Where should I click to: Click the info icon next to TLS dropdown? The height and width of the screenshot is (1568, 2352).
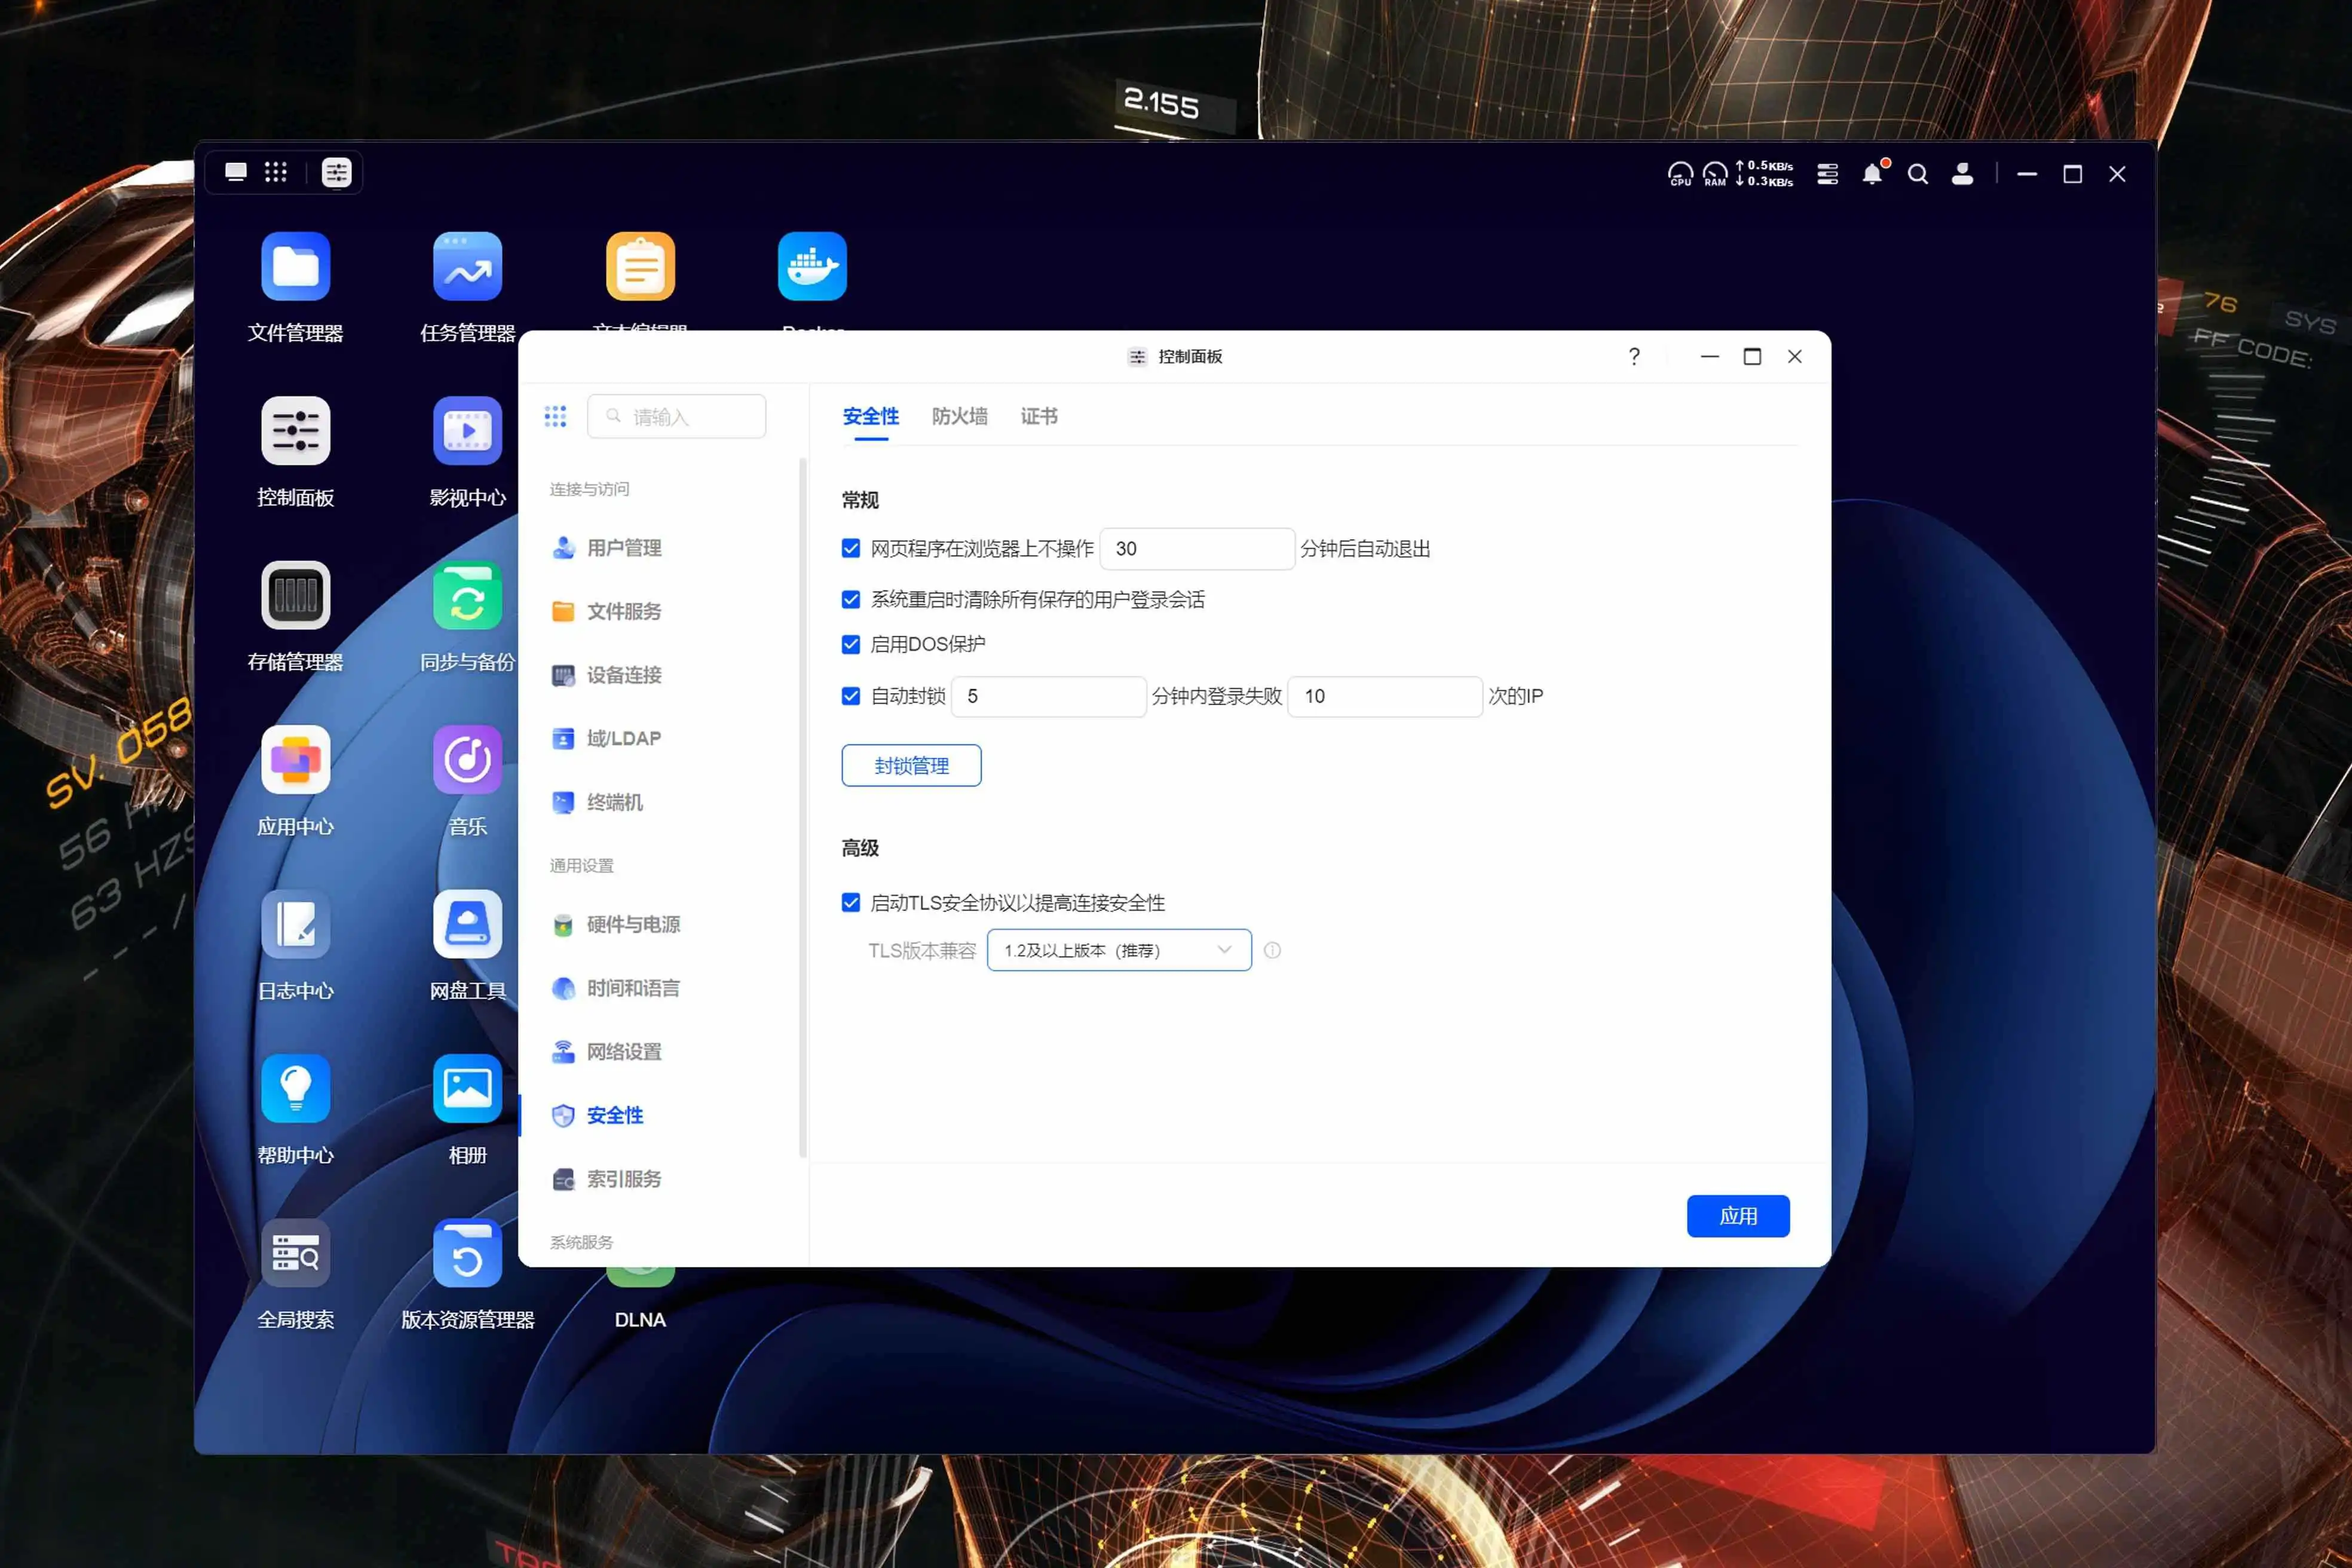(x=1272, y=950)
